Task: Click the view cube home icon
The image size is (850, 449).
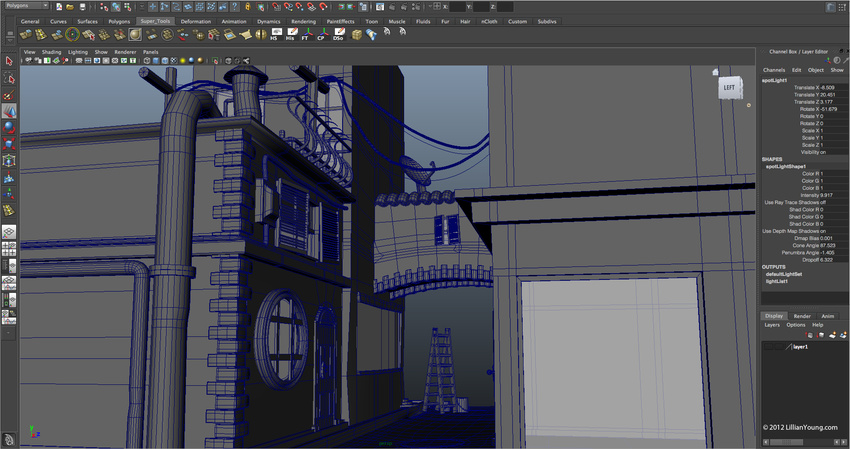Action: pyautogui.click(x=716, y=72)
